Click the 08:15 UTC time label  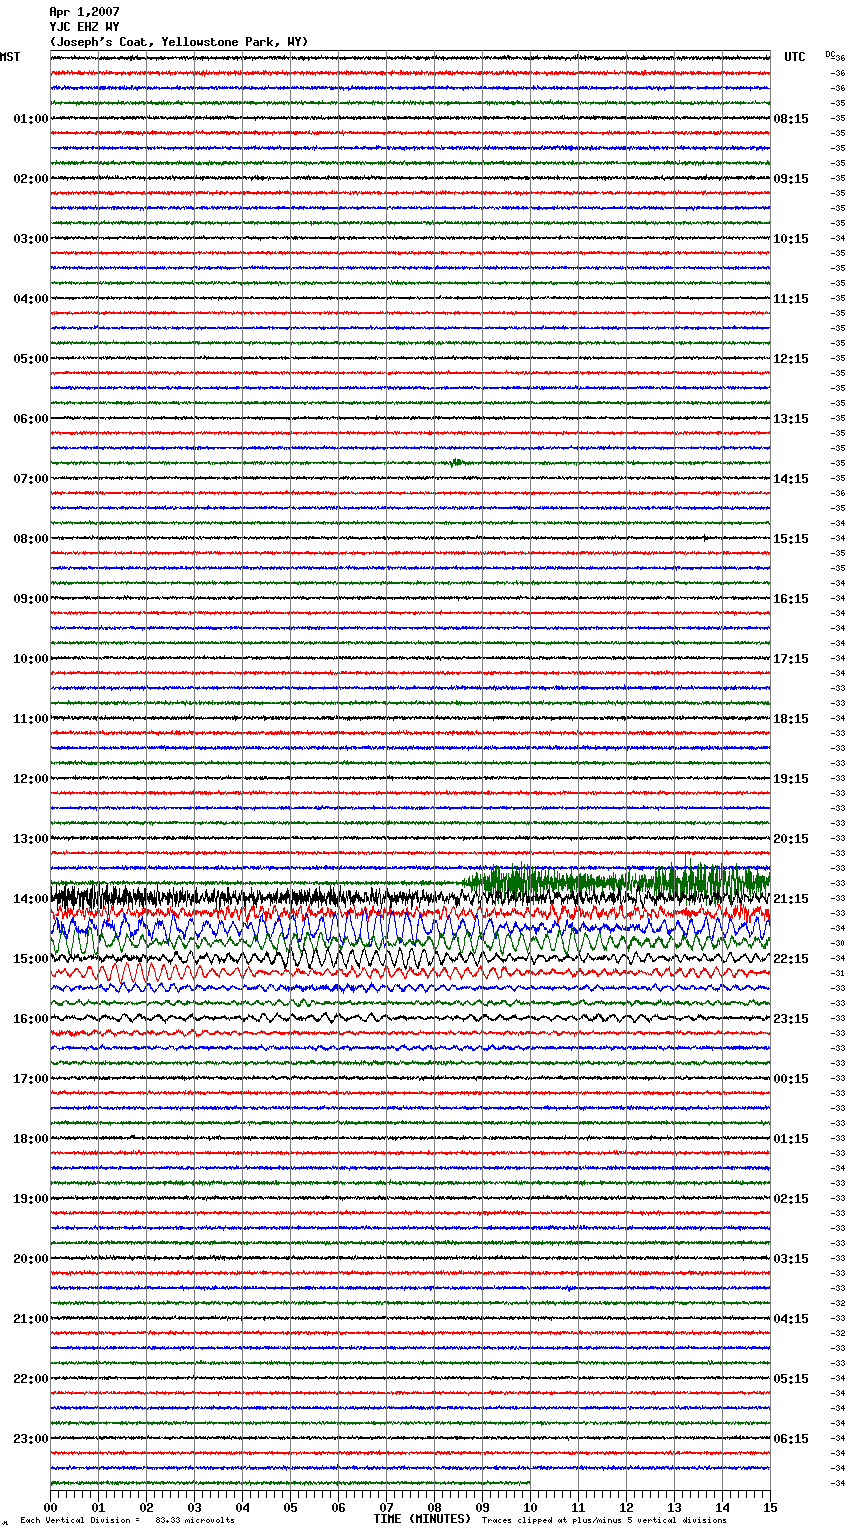point(791,119)
